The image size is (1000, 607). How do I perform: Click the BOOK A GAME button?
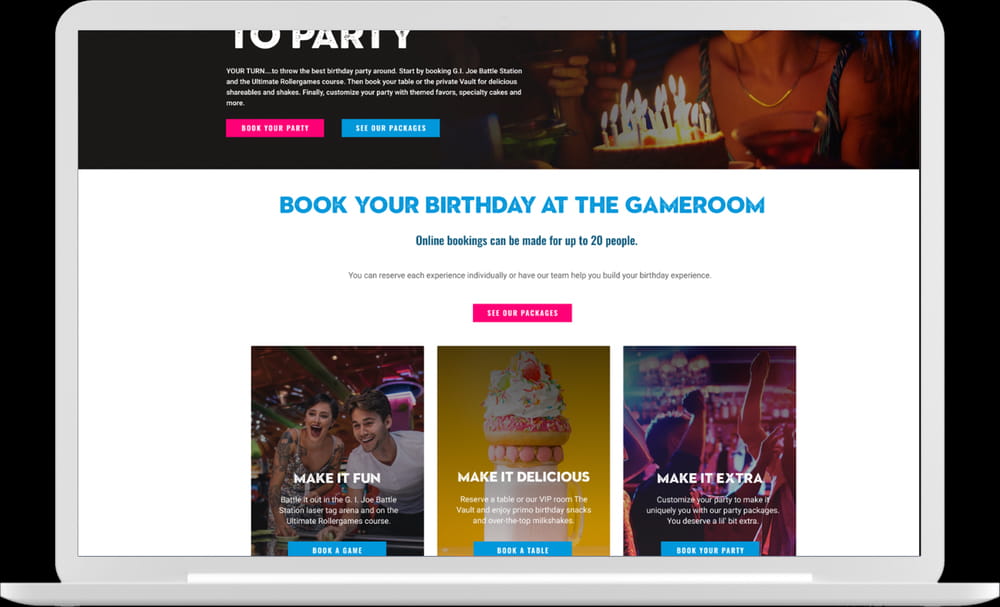click(x=337, y=550)
